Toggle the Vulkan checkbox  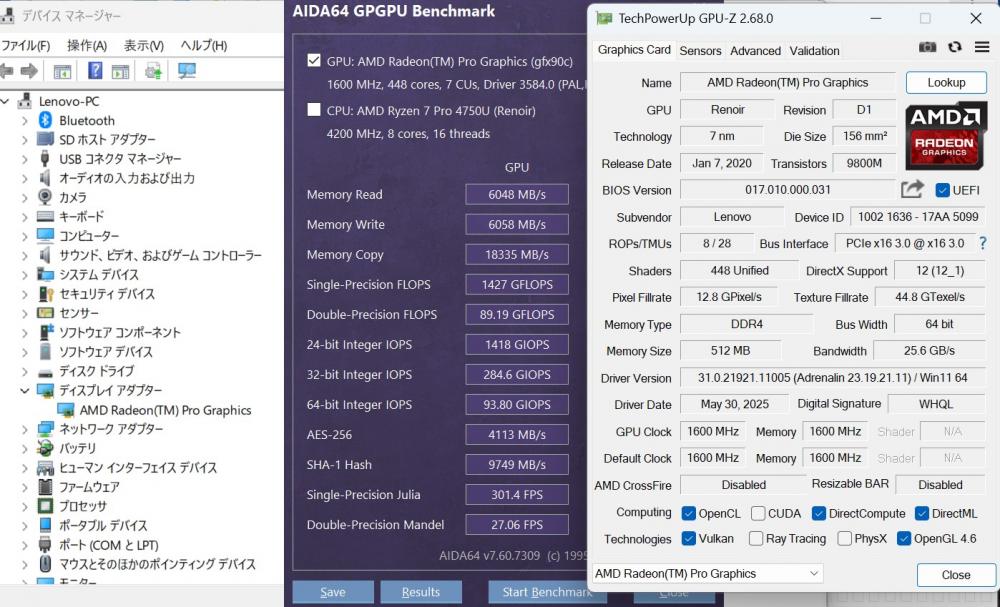[688, 539]
